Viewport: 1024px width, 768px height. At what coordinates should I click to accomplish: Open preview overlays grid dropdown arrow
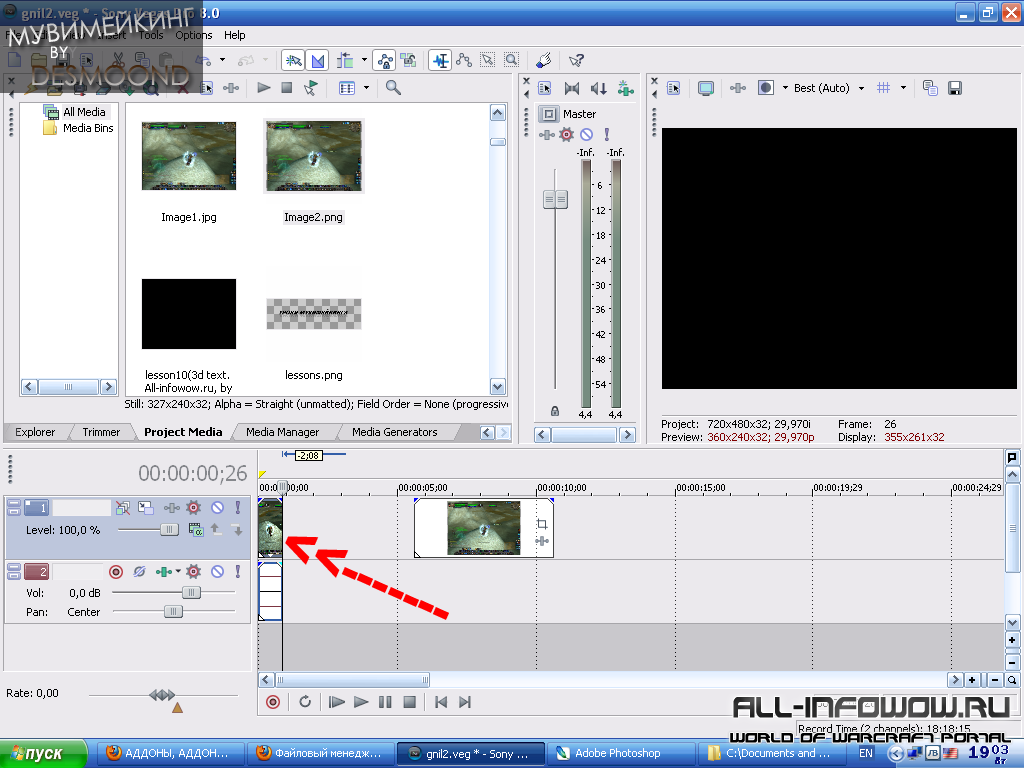pyautogui.click(x=903, y=88)
